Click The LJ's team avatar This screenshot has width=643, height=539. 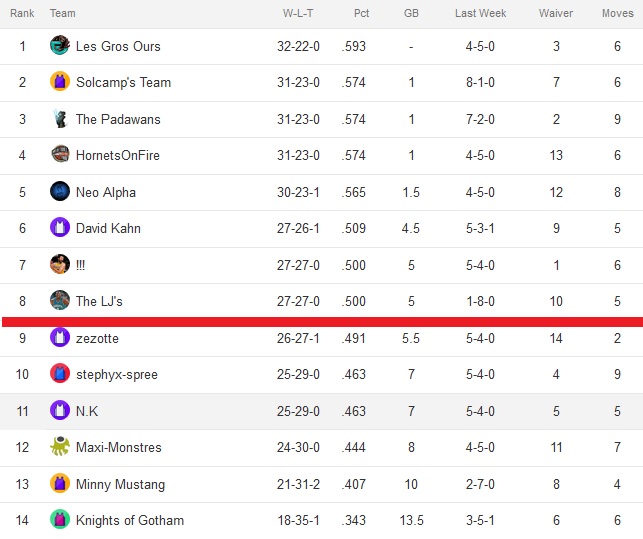[60, 301]
